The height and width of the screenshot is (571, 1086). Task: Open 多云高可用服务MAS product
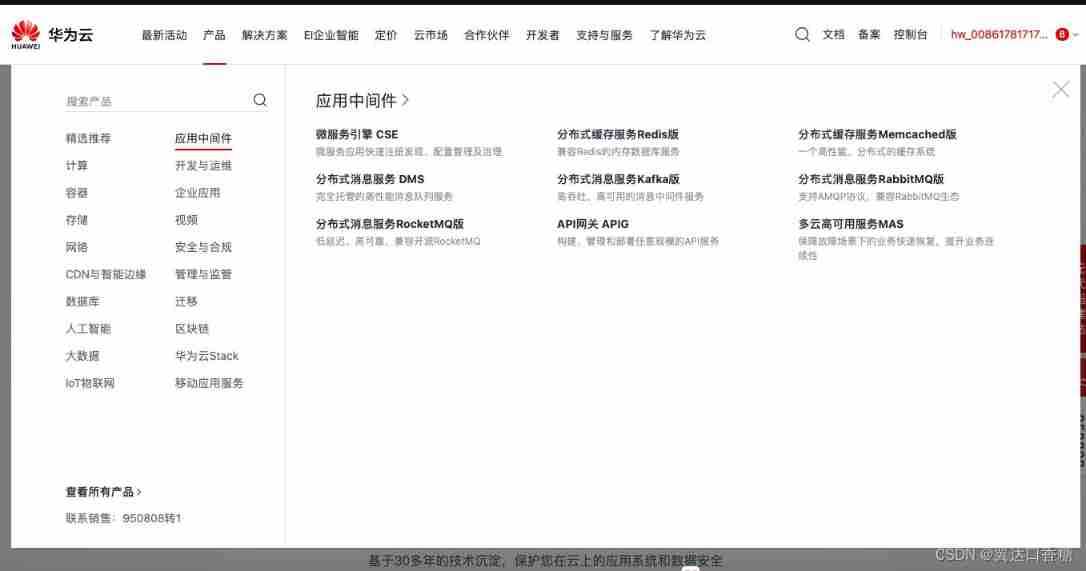850,224
